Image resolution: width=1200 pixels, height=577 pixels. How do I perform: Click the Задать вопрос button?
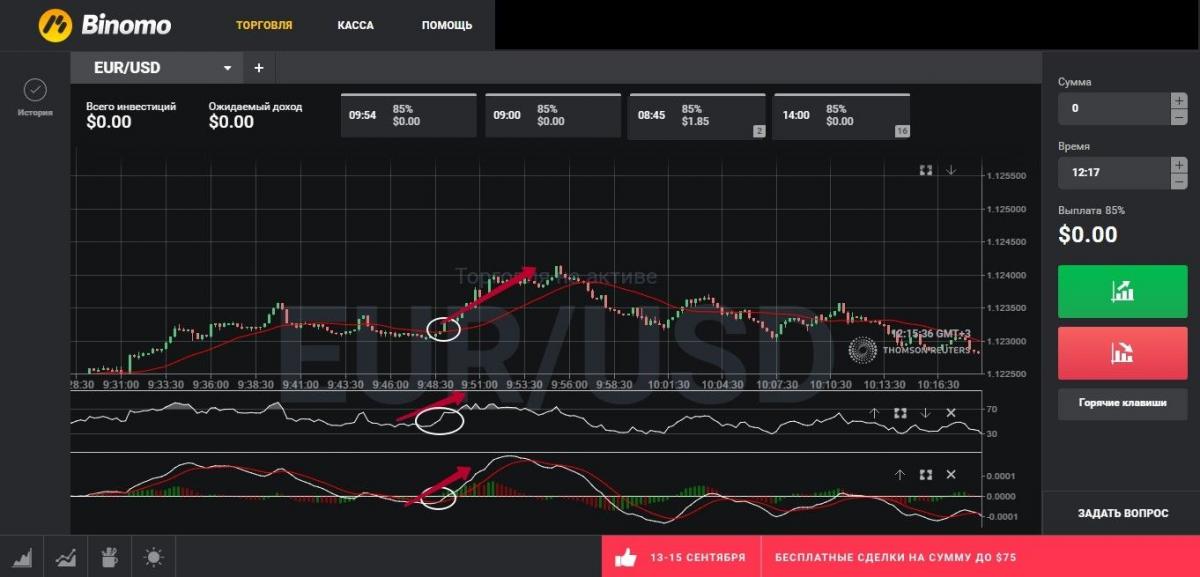pyautogui.click(x=1122, y=513)
